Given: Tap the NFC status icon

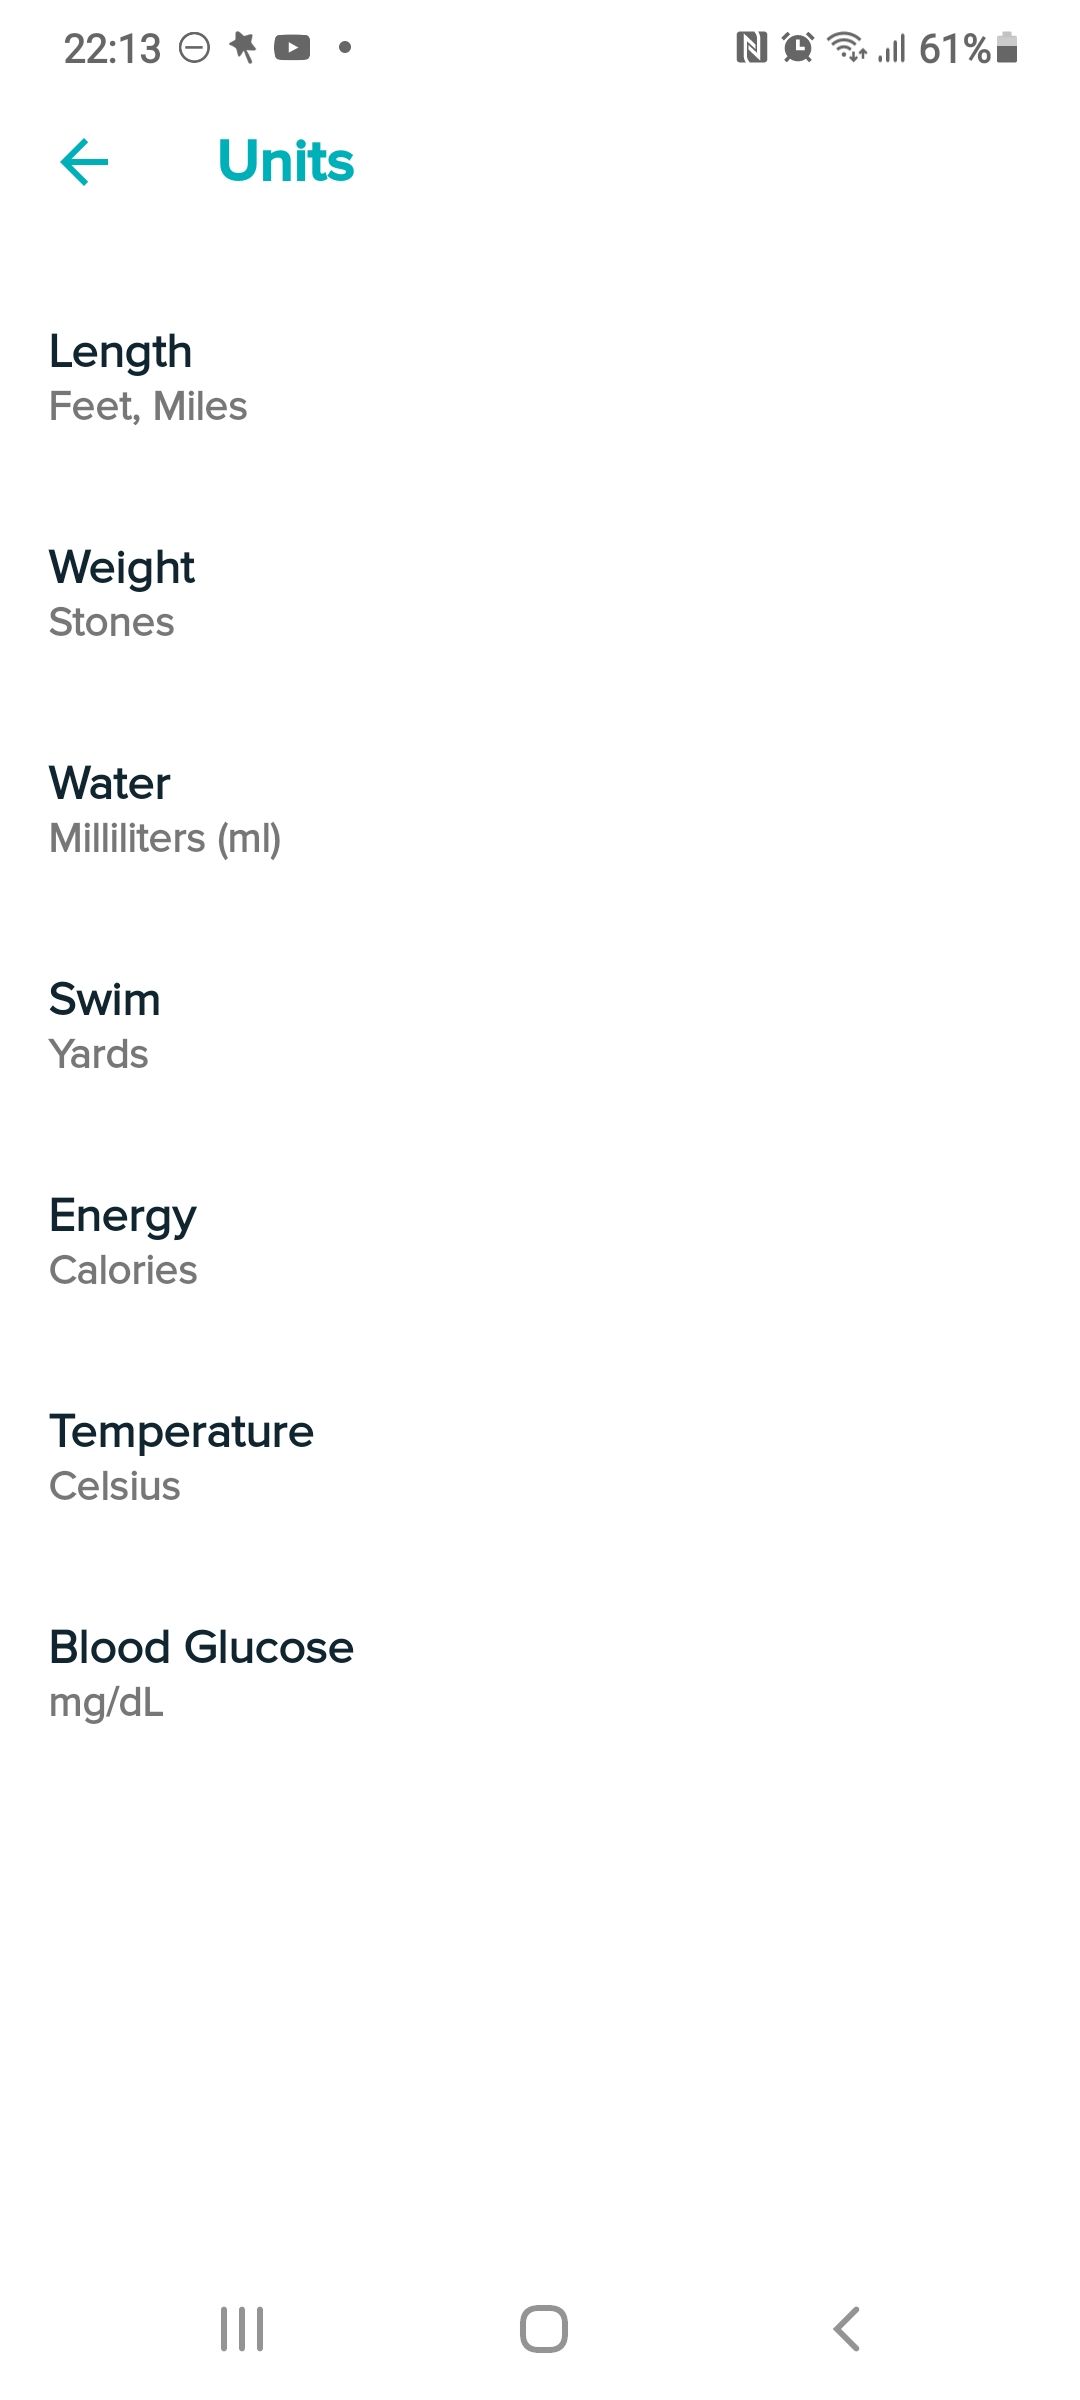Looking at the screenshot, I should [x=751, y=47].
